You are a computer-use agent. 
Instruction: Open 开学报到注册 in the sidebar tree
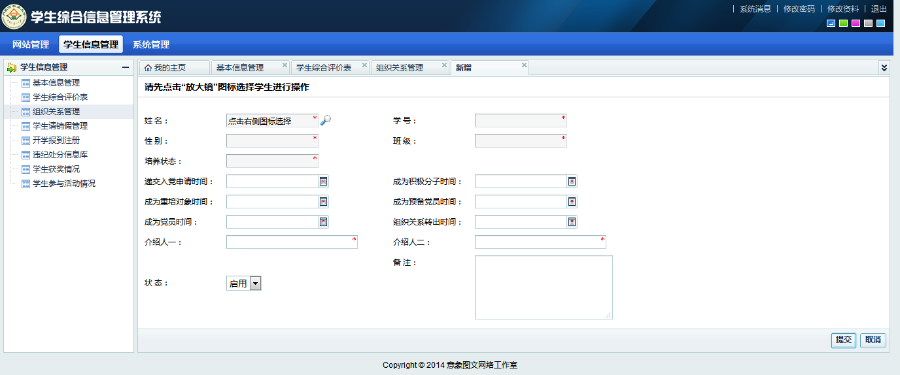(56, 140)
